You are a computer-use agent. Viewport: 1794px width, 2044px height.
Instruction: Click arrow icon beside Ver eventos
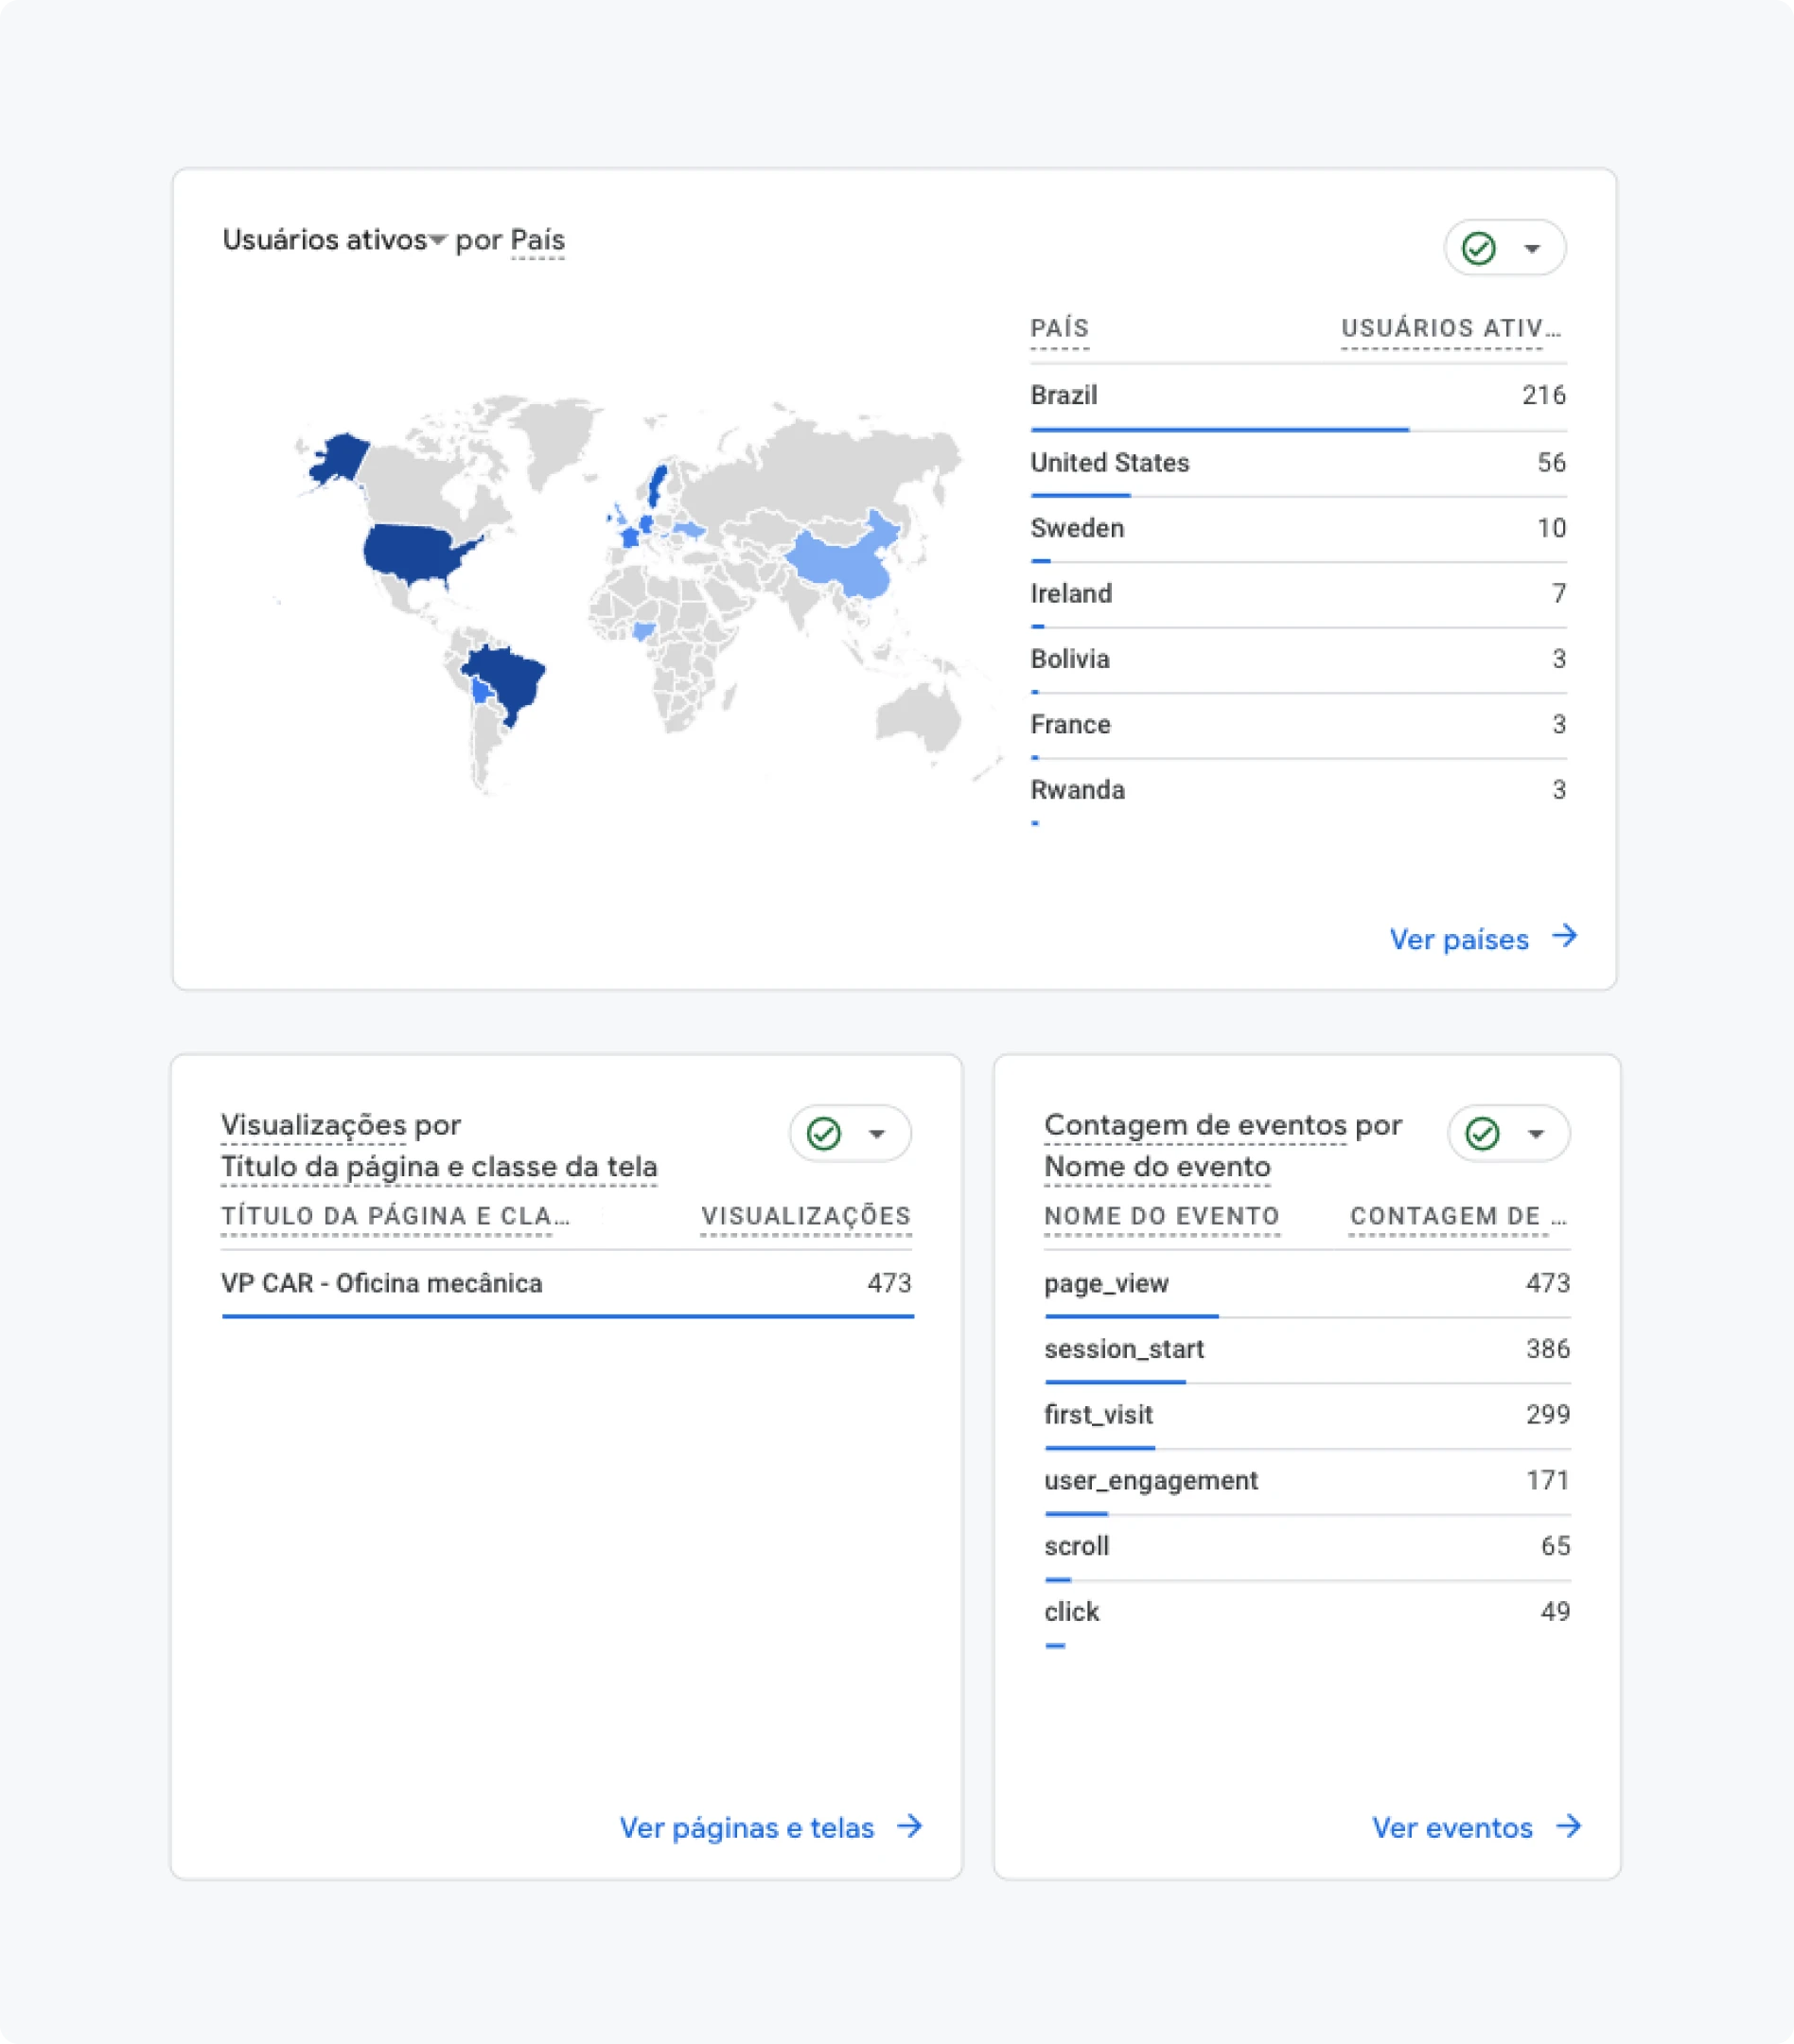[1569, 1826]
